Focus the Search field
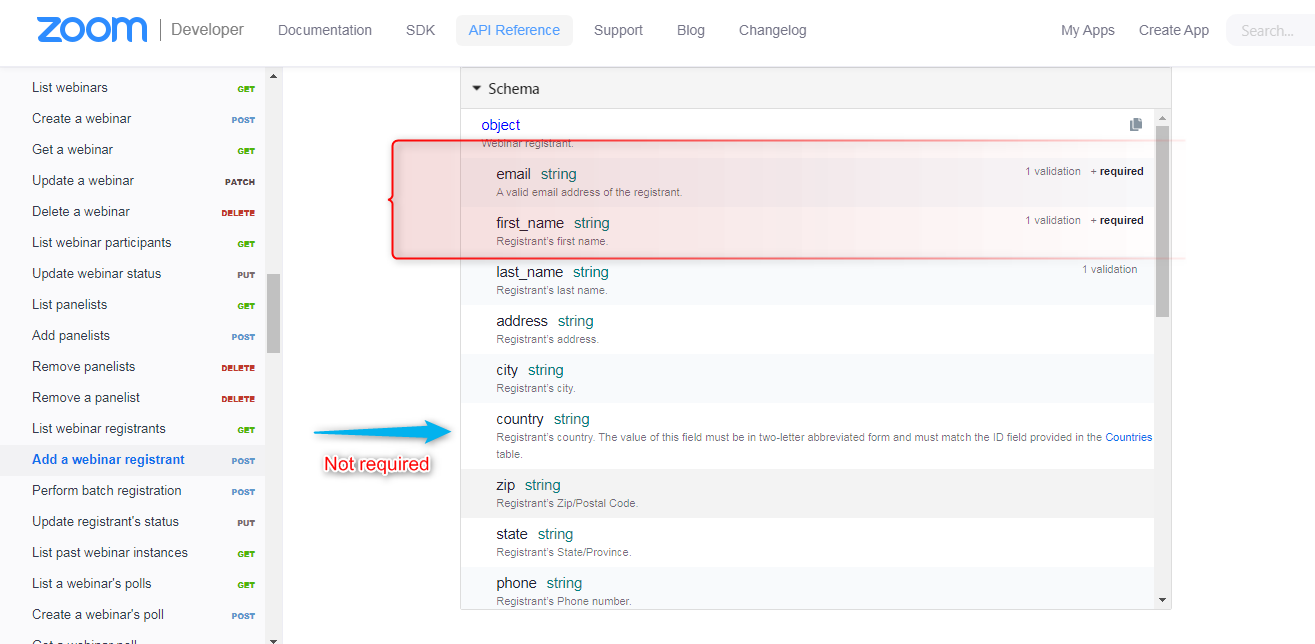 [1270, 30]
